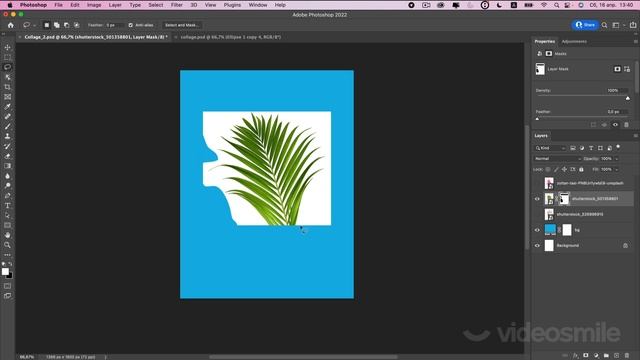Open the layer Fill dropdown arrow

[616, 169]
